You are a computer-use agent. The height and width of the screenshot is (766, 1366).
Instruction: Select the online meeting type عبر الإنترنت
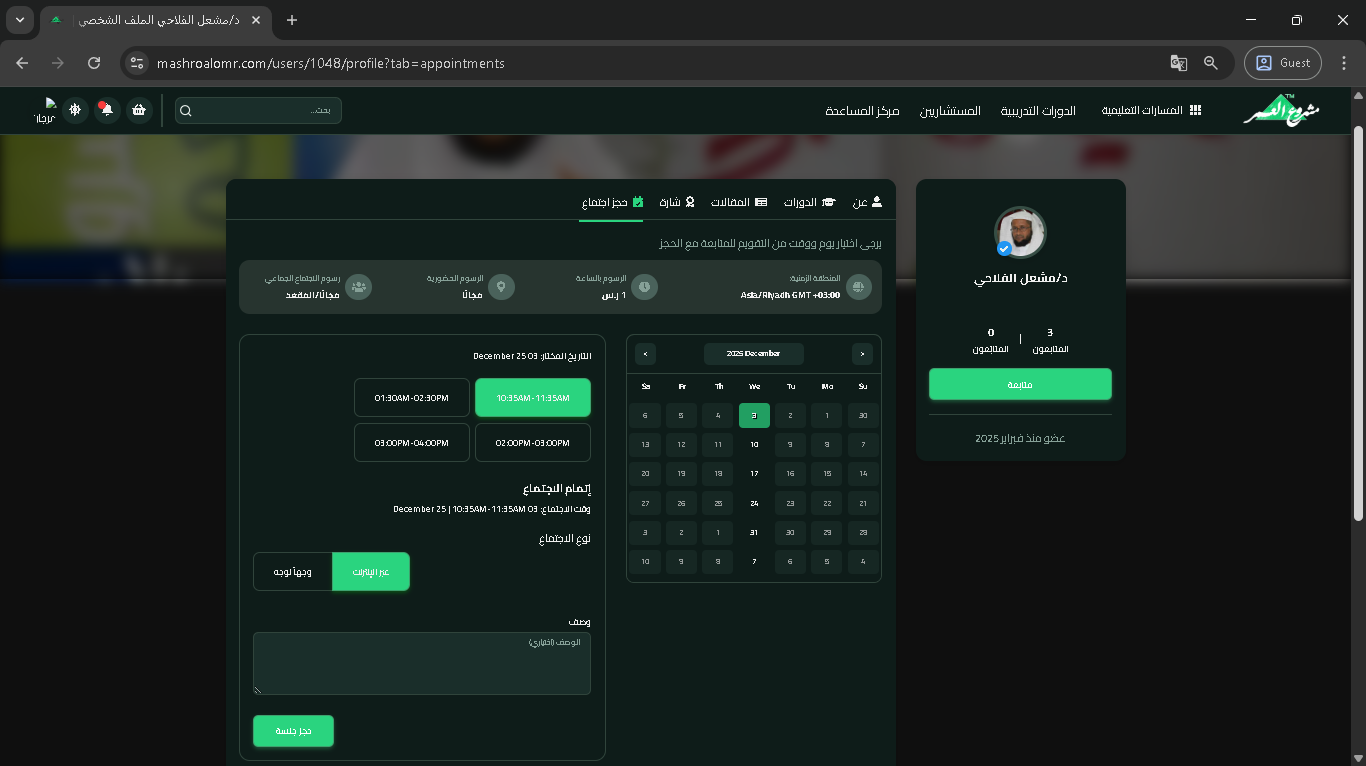coord(371,572)
